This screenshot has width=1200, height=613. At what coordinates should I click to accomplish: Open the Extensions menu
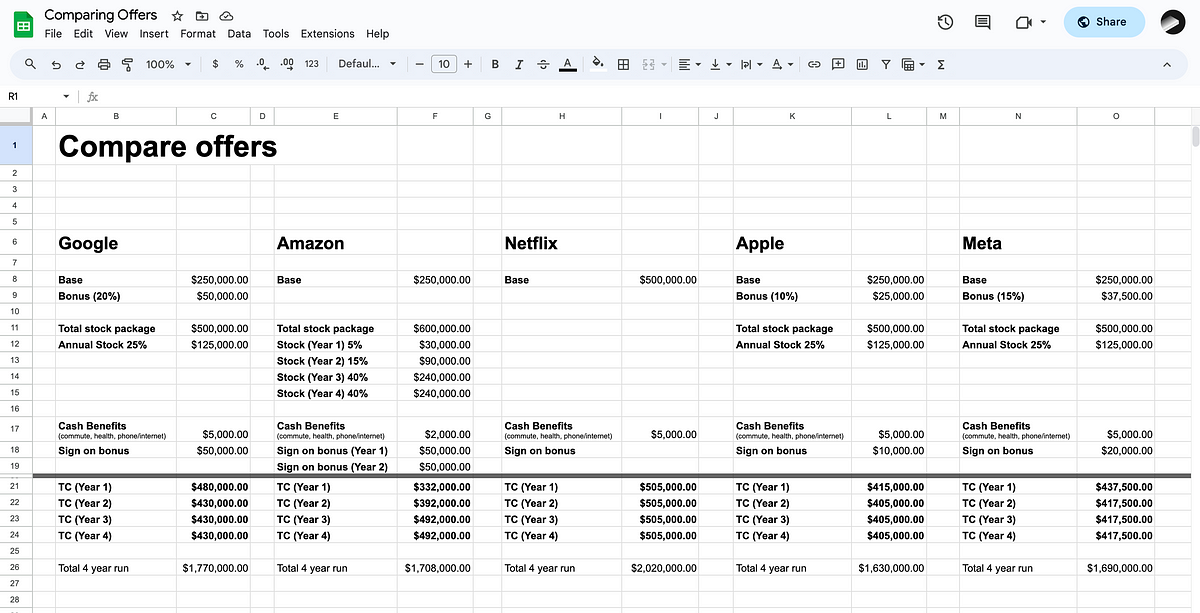(327, 34)
